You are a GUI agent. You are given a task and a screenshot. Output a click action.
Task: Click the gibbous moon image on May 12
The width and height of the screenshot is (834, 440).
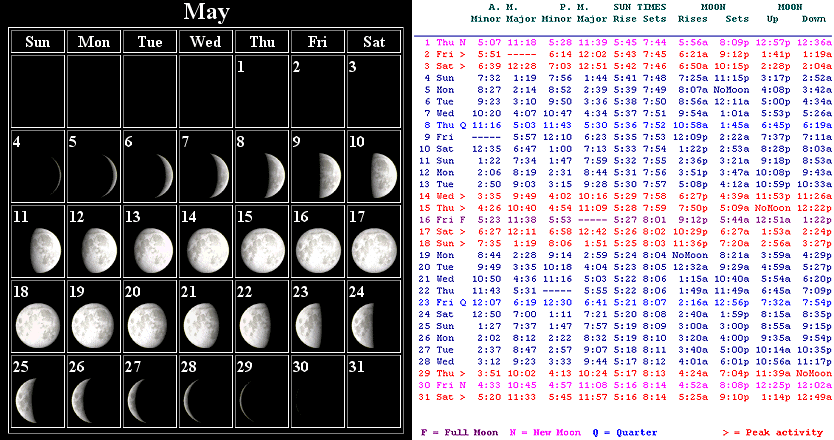(96, 248)
